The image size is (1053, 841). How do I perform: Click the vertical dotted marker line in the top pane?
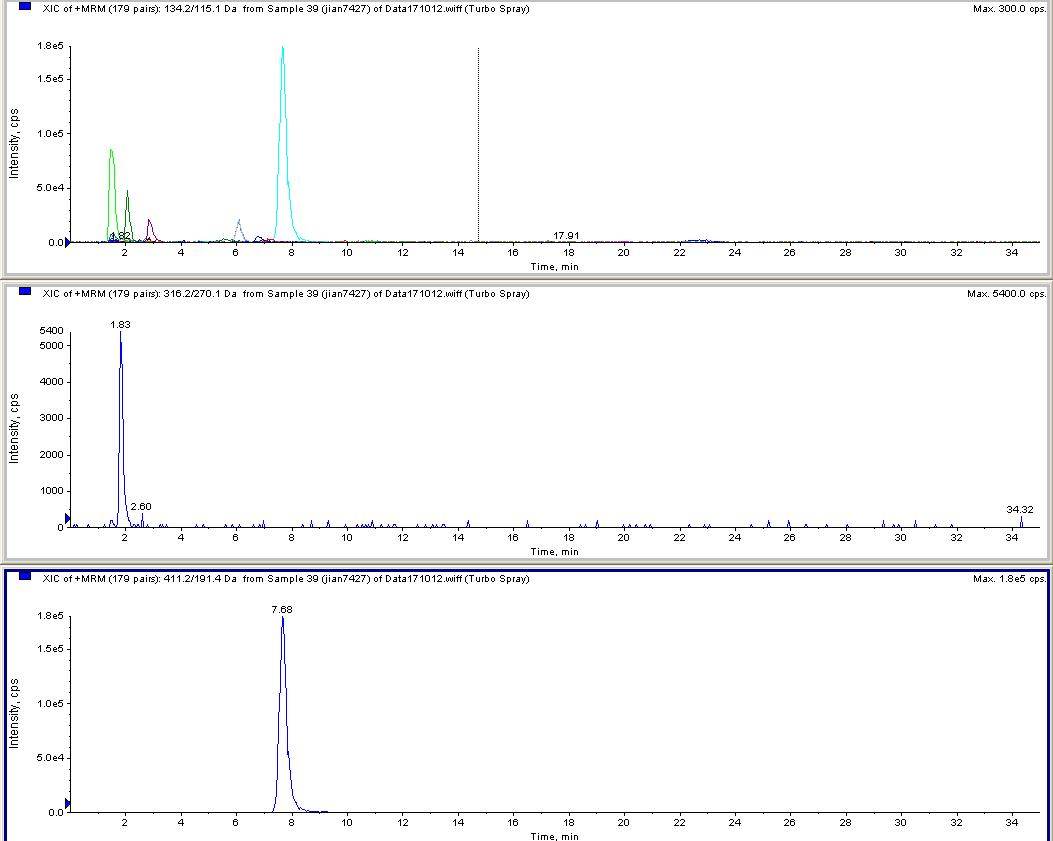478,140
